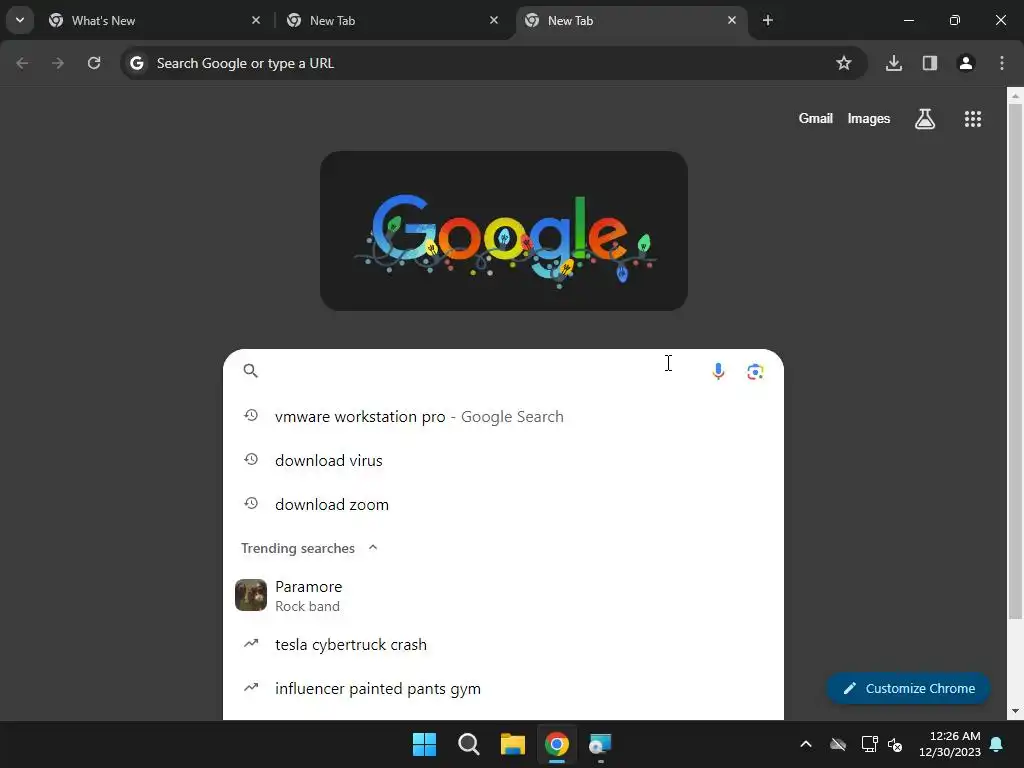Viewport: 1024px width, 768px height.
Task: Focus the address bar URL field
Action: coord(493,63)
